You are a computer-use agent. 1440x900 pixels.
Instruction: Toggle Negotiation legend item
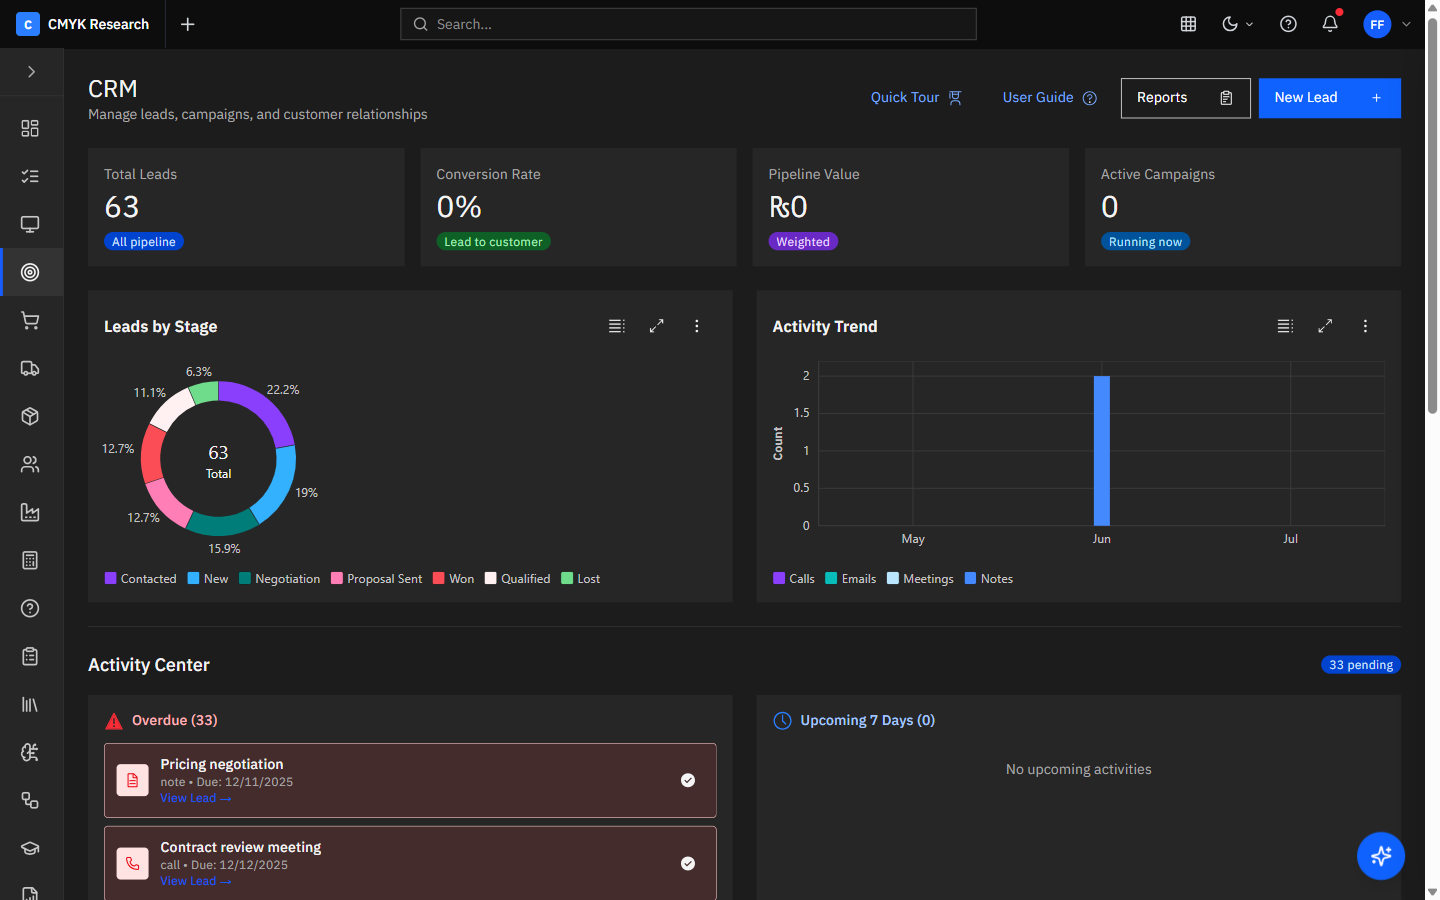point(280,579)
